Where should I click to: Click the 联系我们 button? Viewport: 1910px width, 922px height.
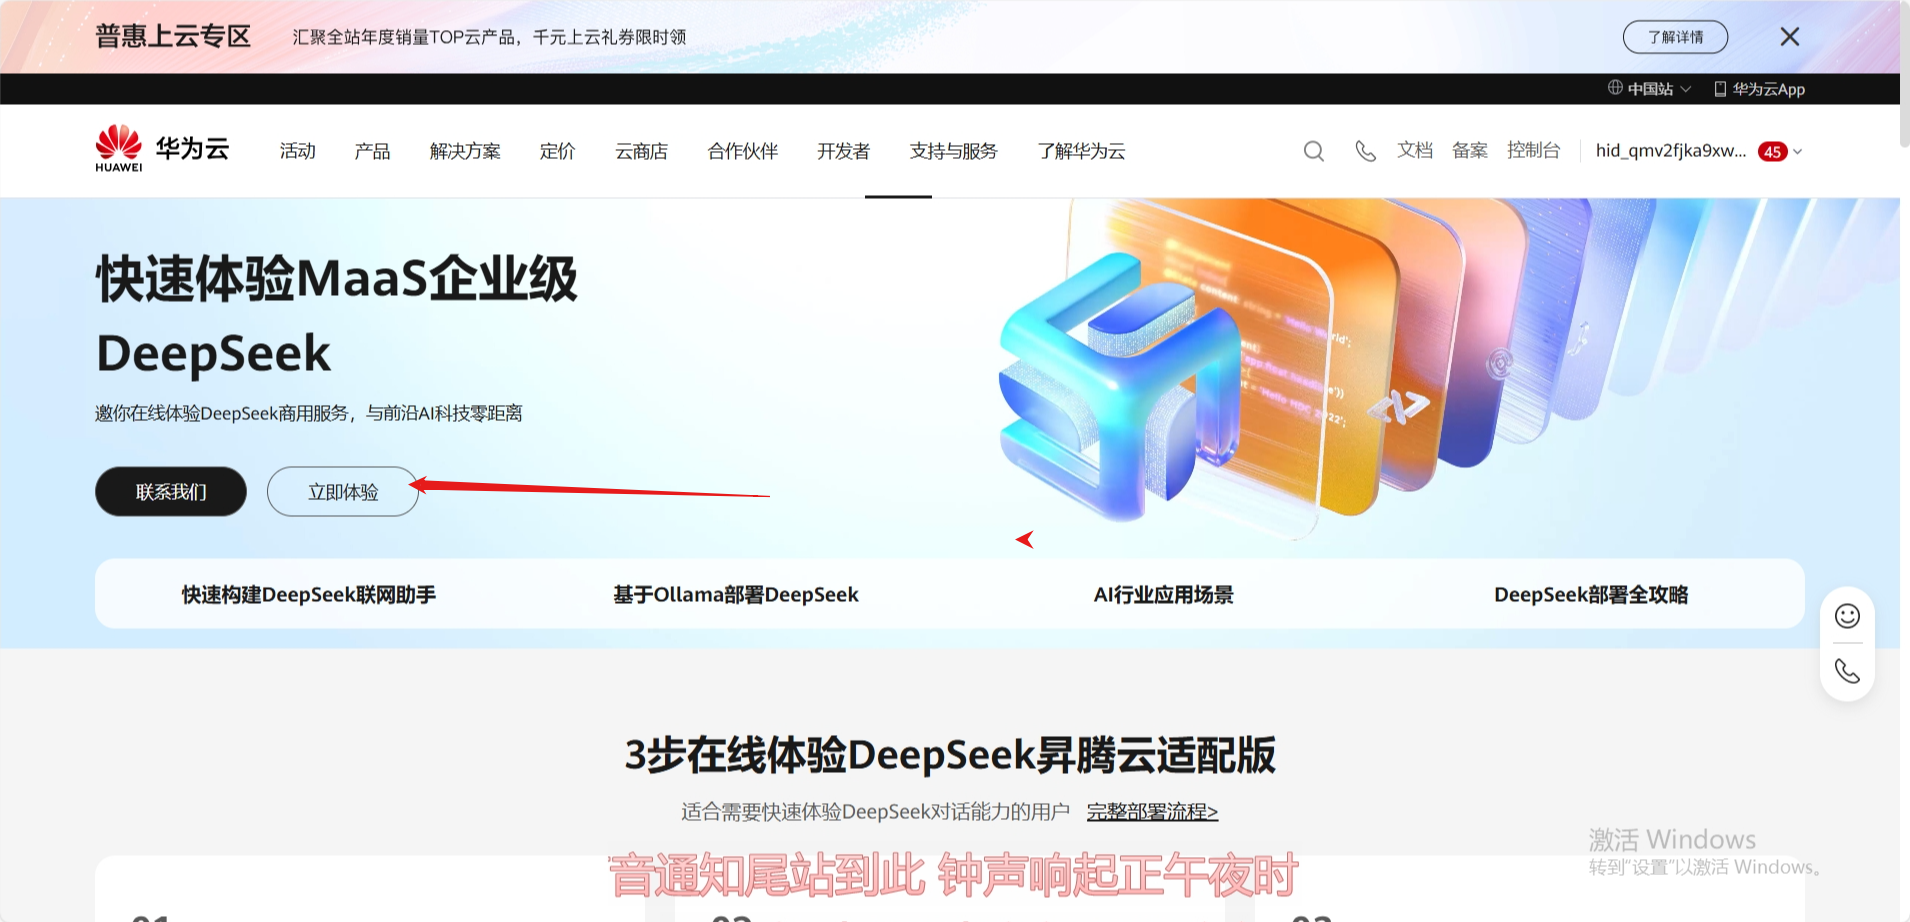(x=171, y=492)
